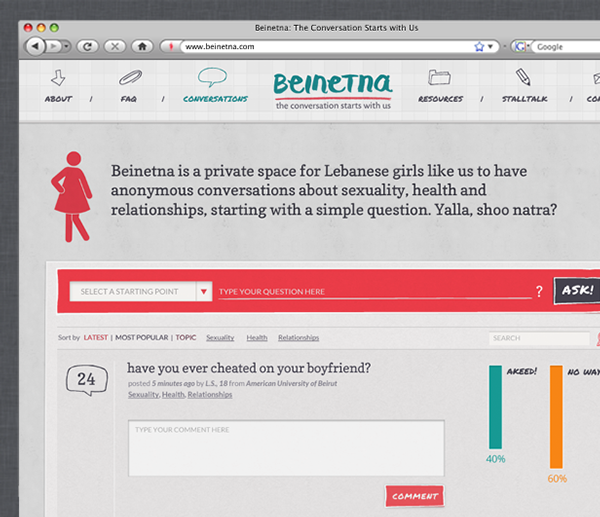Click the Type Your Question Here field
The image size is (600, 517).
click(x=375, y=292)
